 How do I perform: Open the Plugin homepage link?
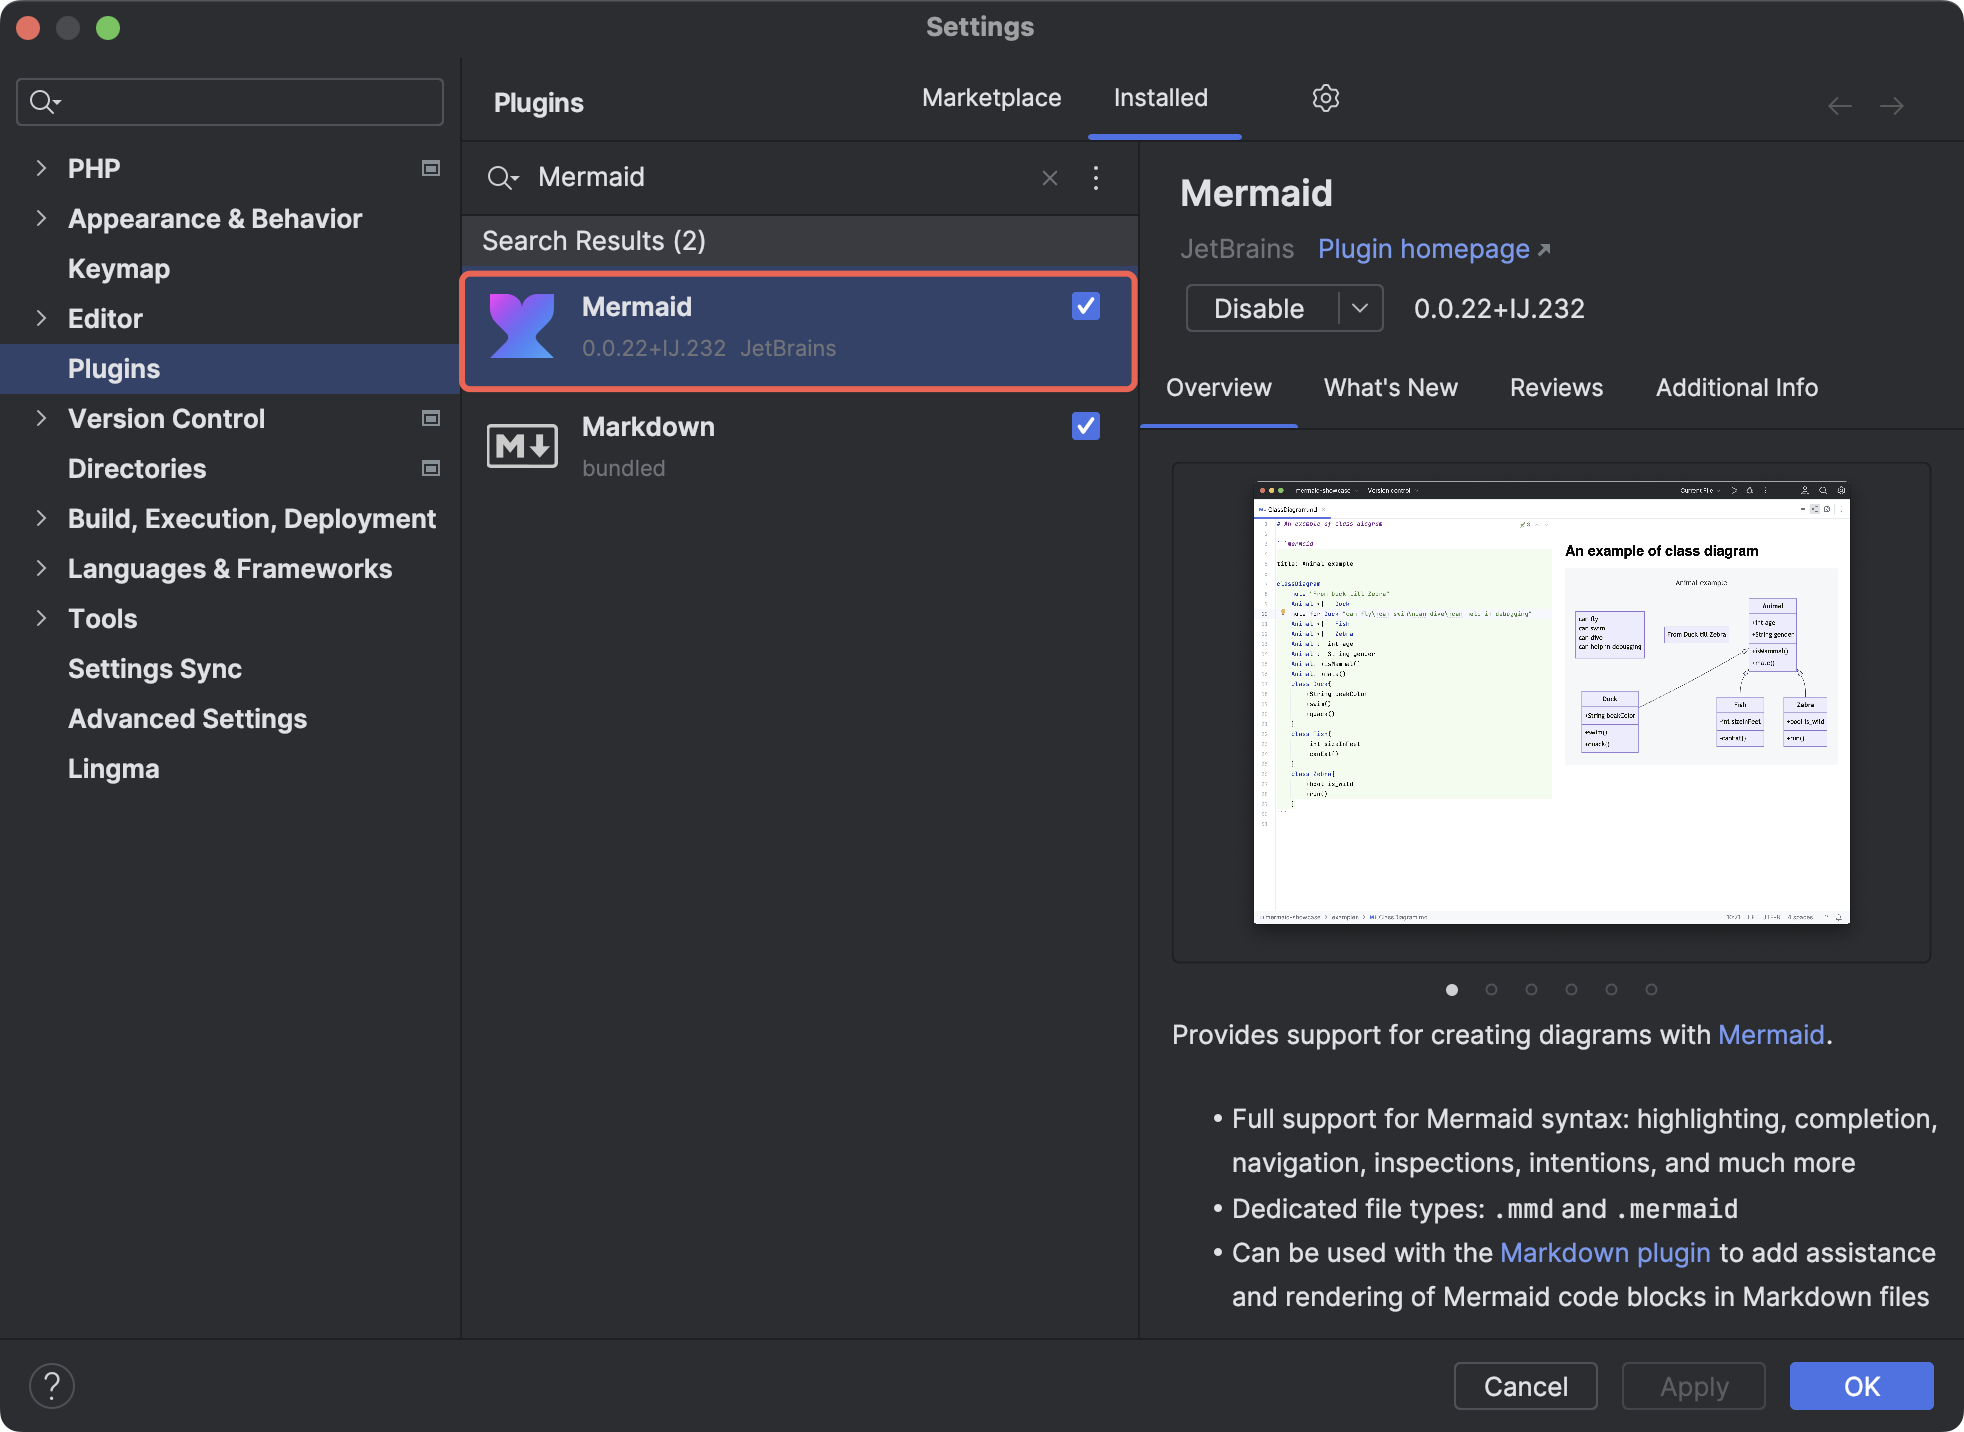1424,249
